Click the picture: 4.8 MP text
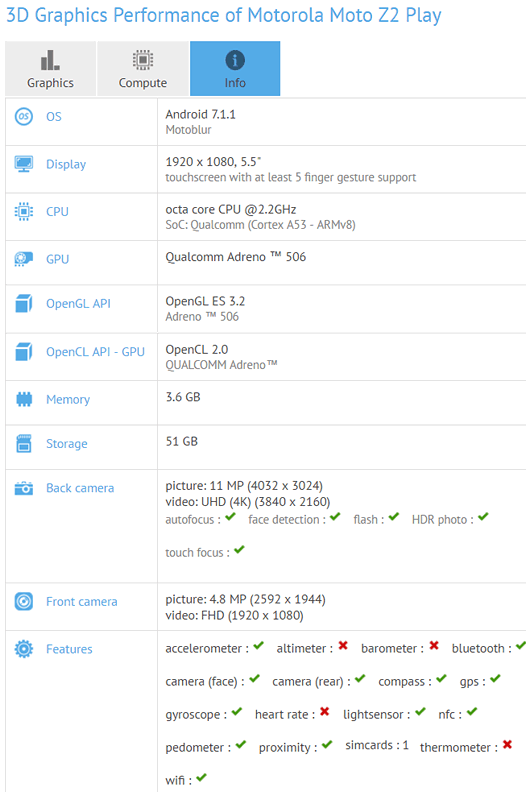The height and width of the screenshot is (792, 526). click(246, 600)
